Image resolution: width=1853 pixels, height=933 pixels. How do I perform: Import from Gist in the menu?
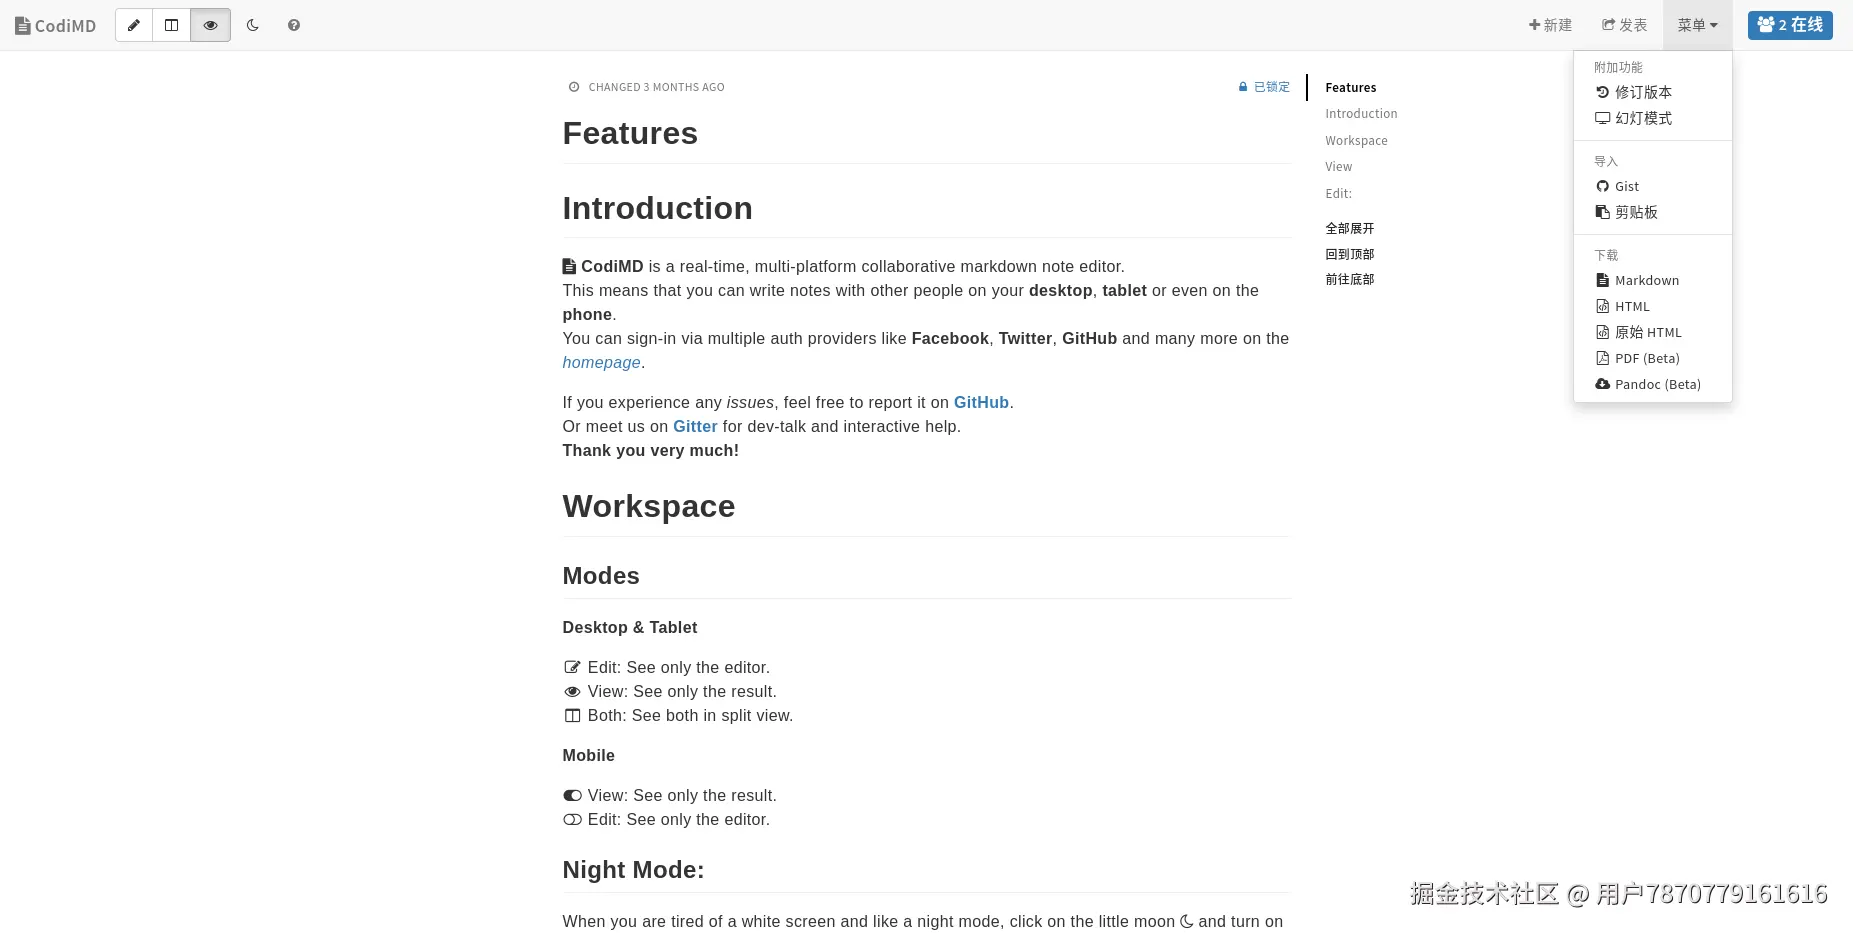coord(1626,186)
